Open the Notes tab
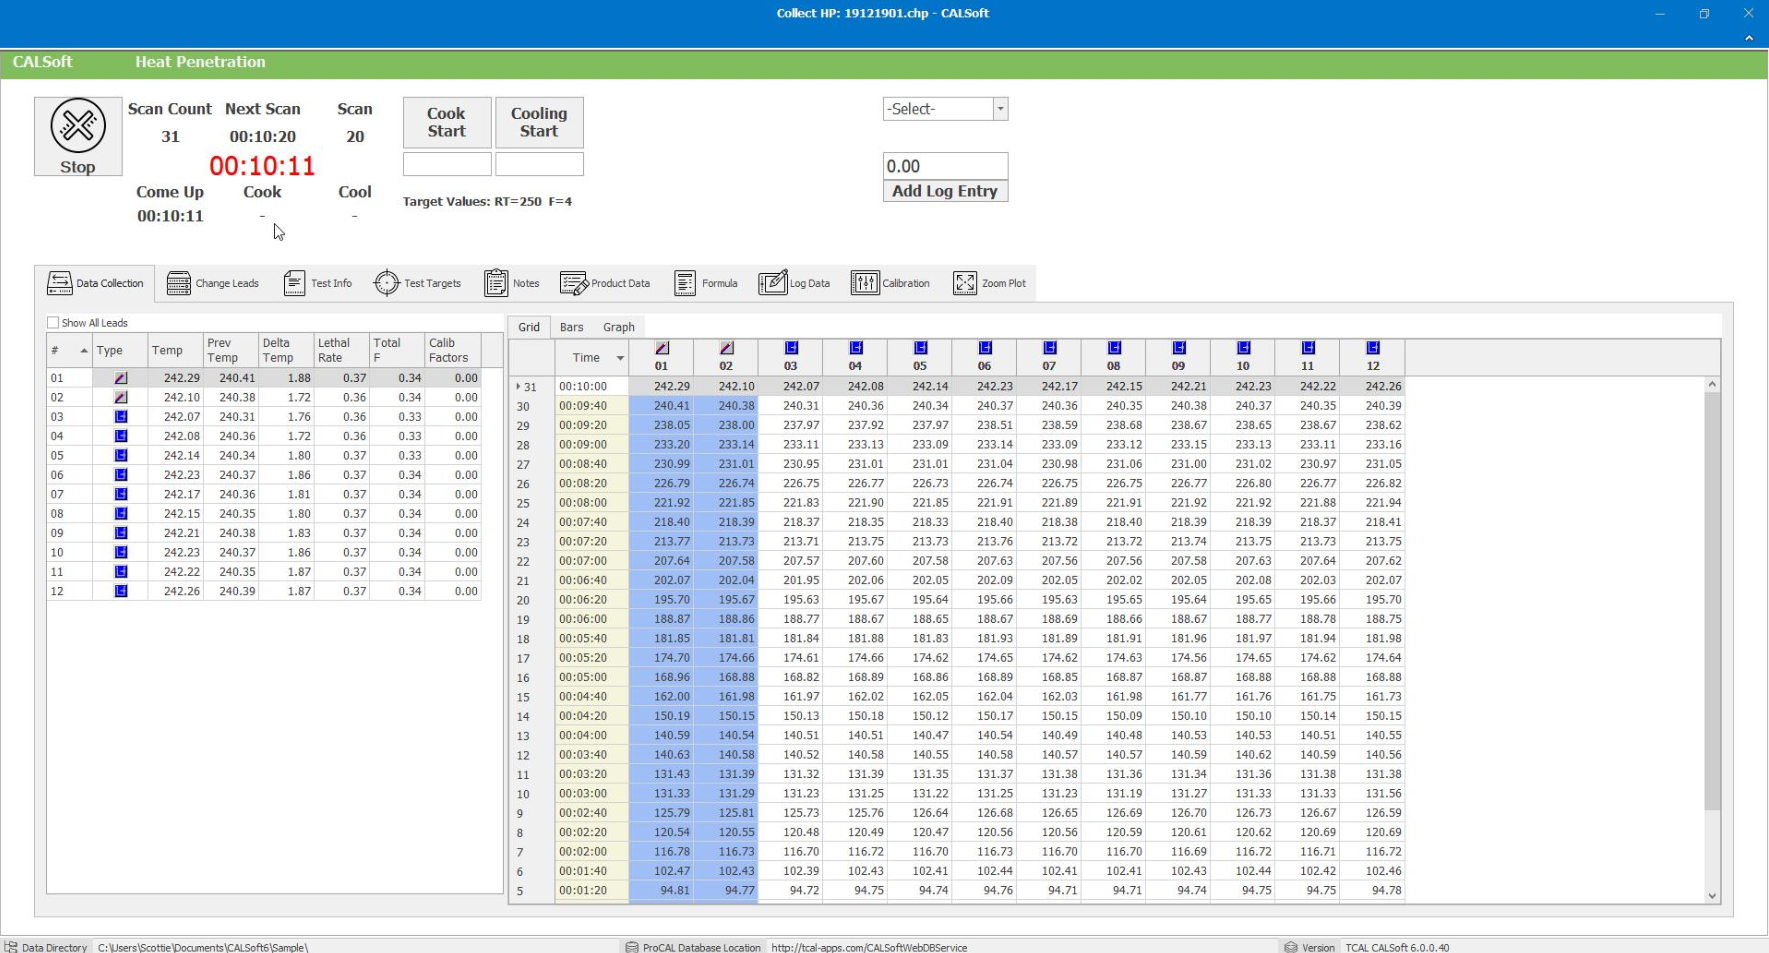 (511, 283)
